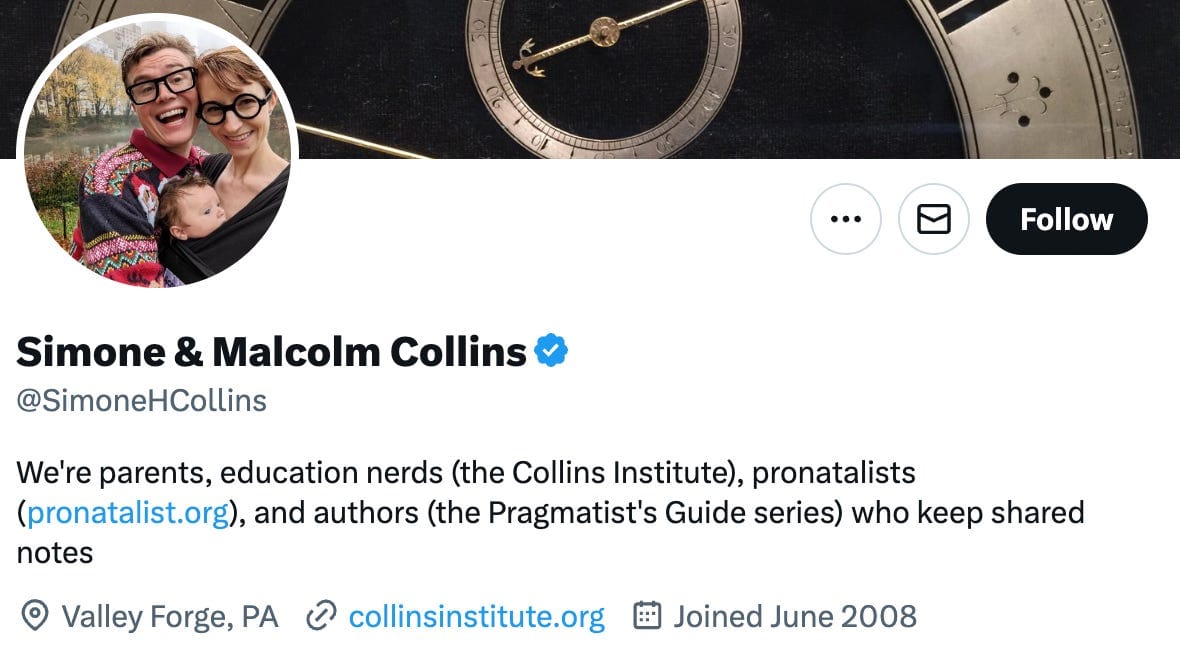The width and height of the screenshot is (1180, 664).
Task: Follow Simone & Malcolm Collins
Action: click(x=1066, y=219)
